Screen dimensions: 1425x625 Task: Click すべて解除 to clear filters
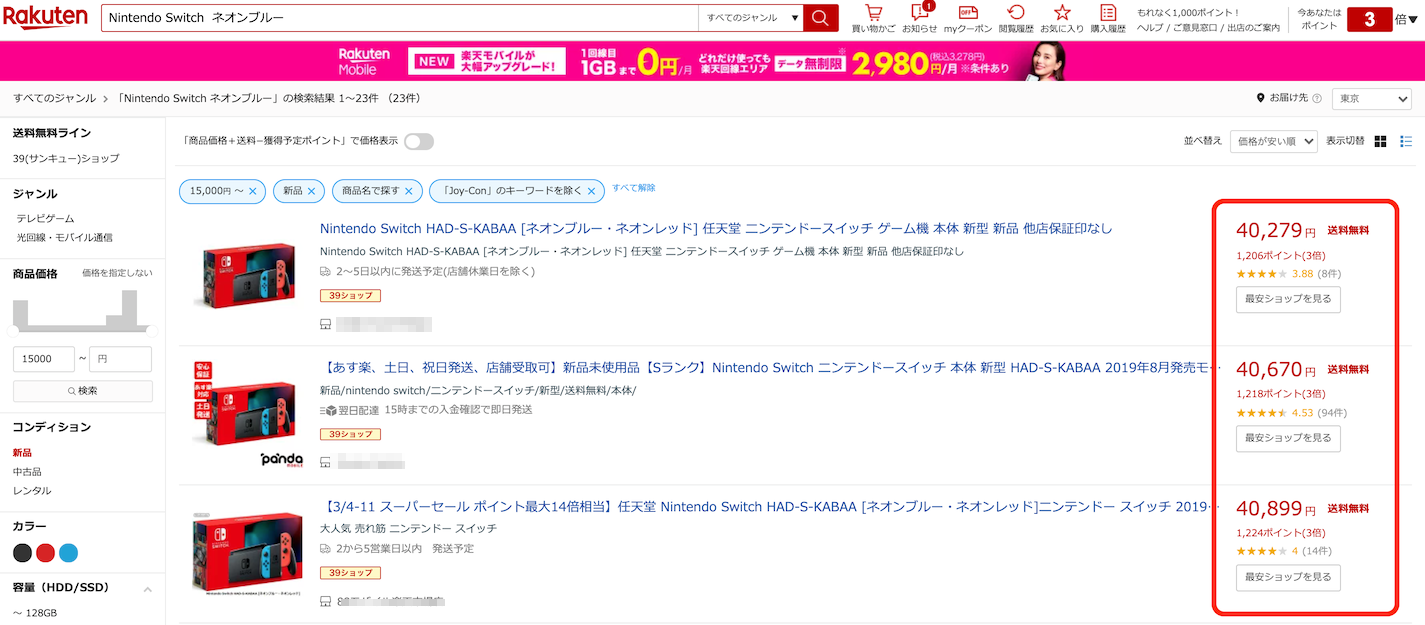click(634, 188)
